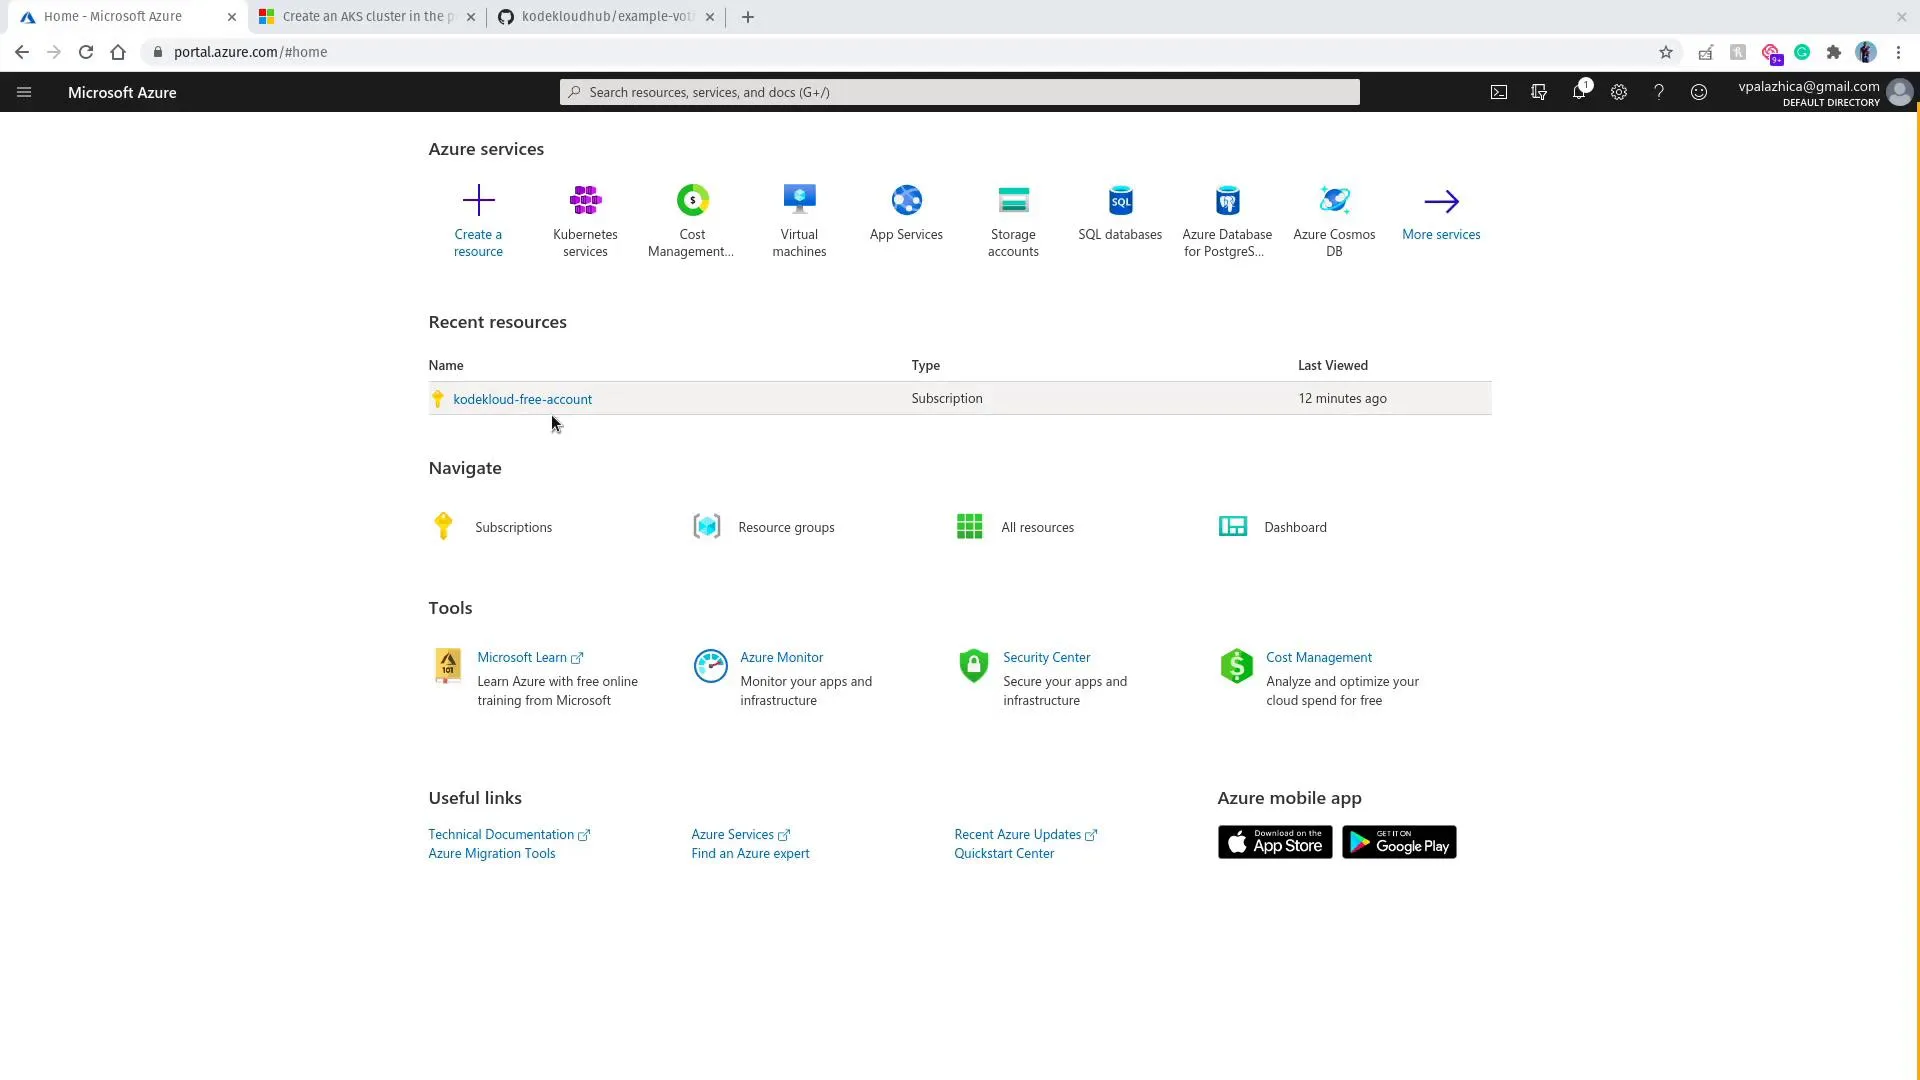Open Technical Documentation
The height and width of the screenshot is (1080, 1920).
pyautogui.click(x=501, y=834)
